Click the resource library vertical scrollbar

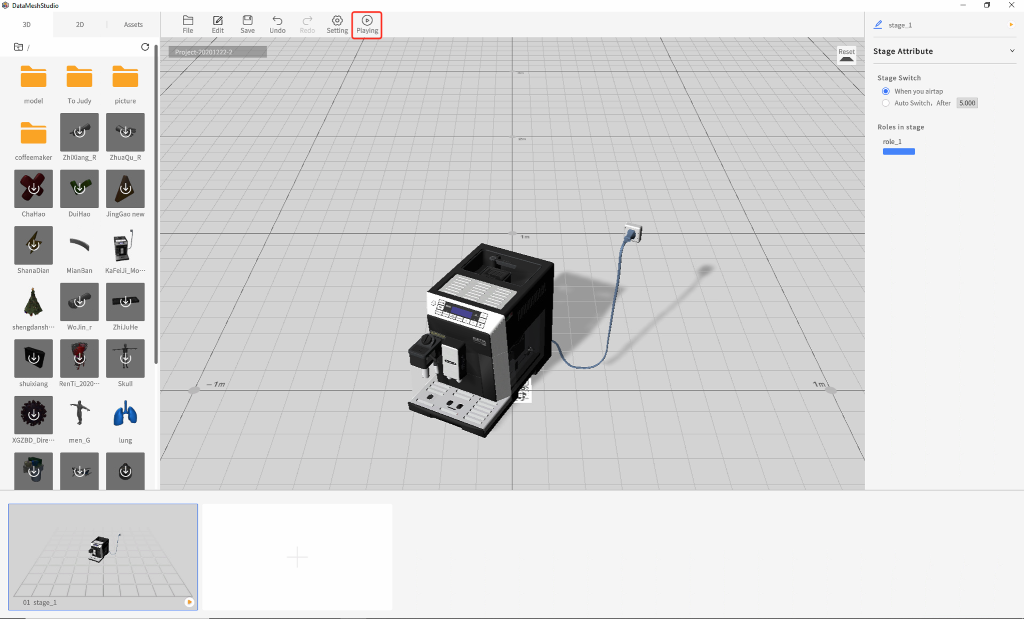pos(156,202)
